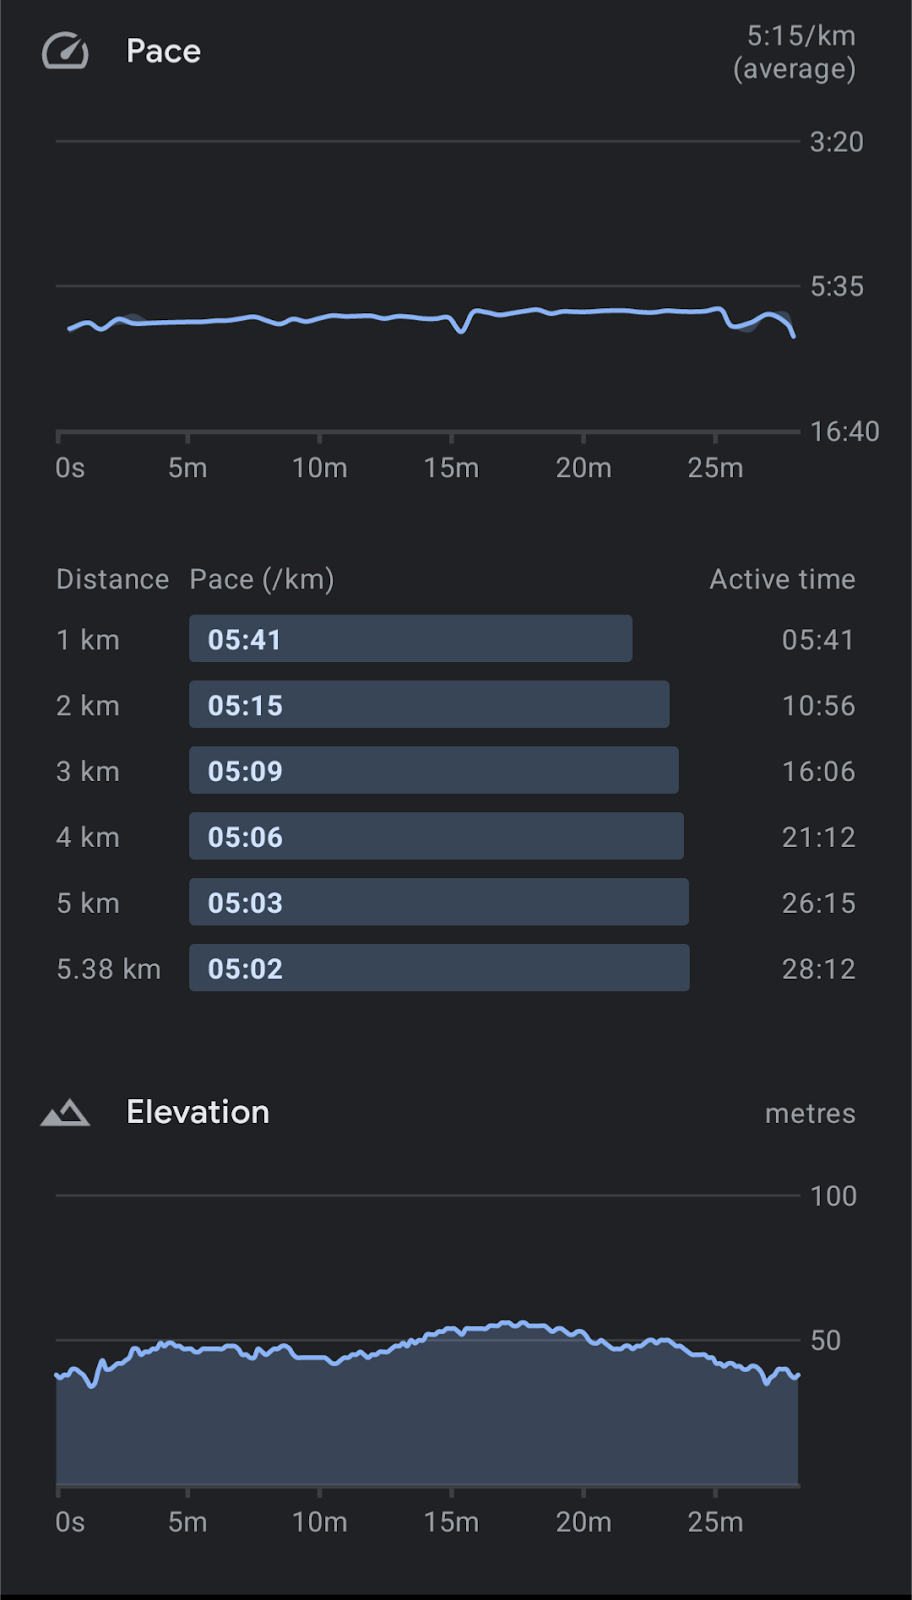Screen dimensions: 912x1600
Task: Select the 4 km pace bar 05:06
Action: pyautogui.click(x=436, y=837)
